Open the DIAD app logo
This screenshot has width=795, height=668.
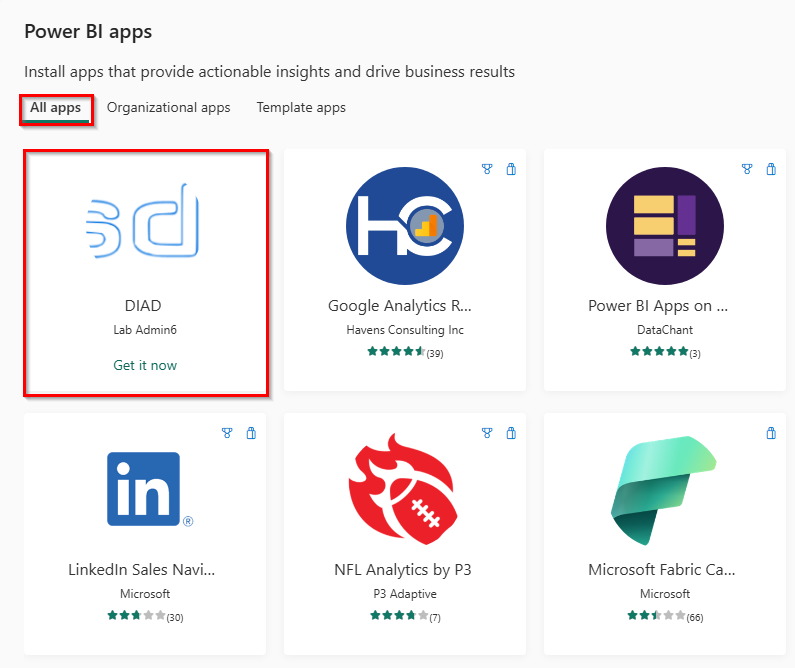point(143,221)
